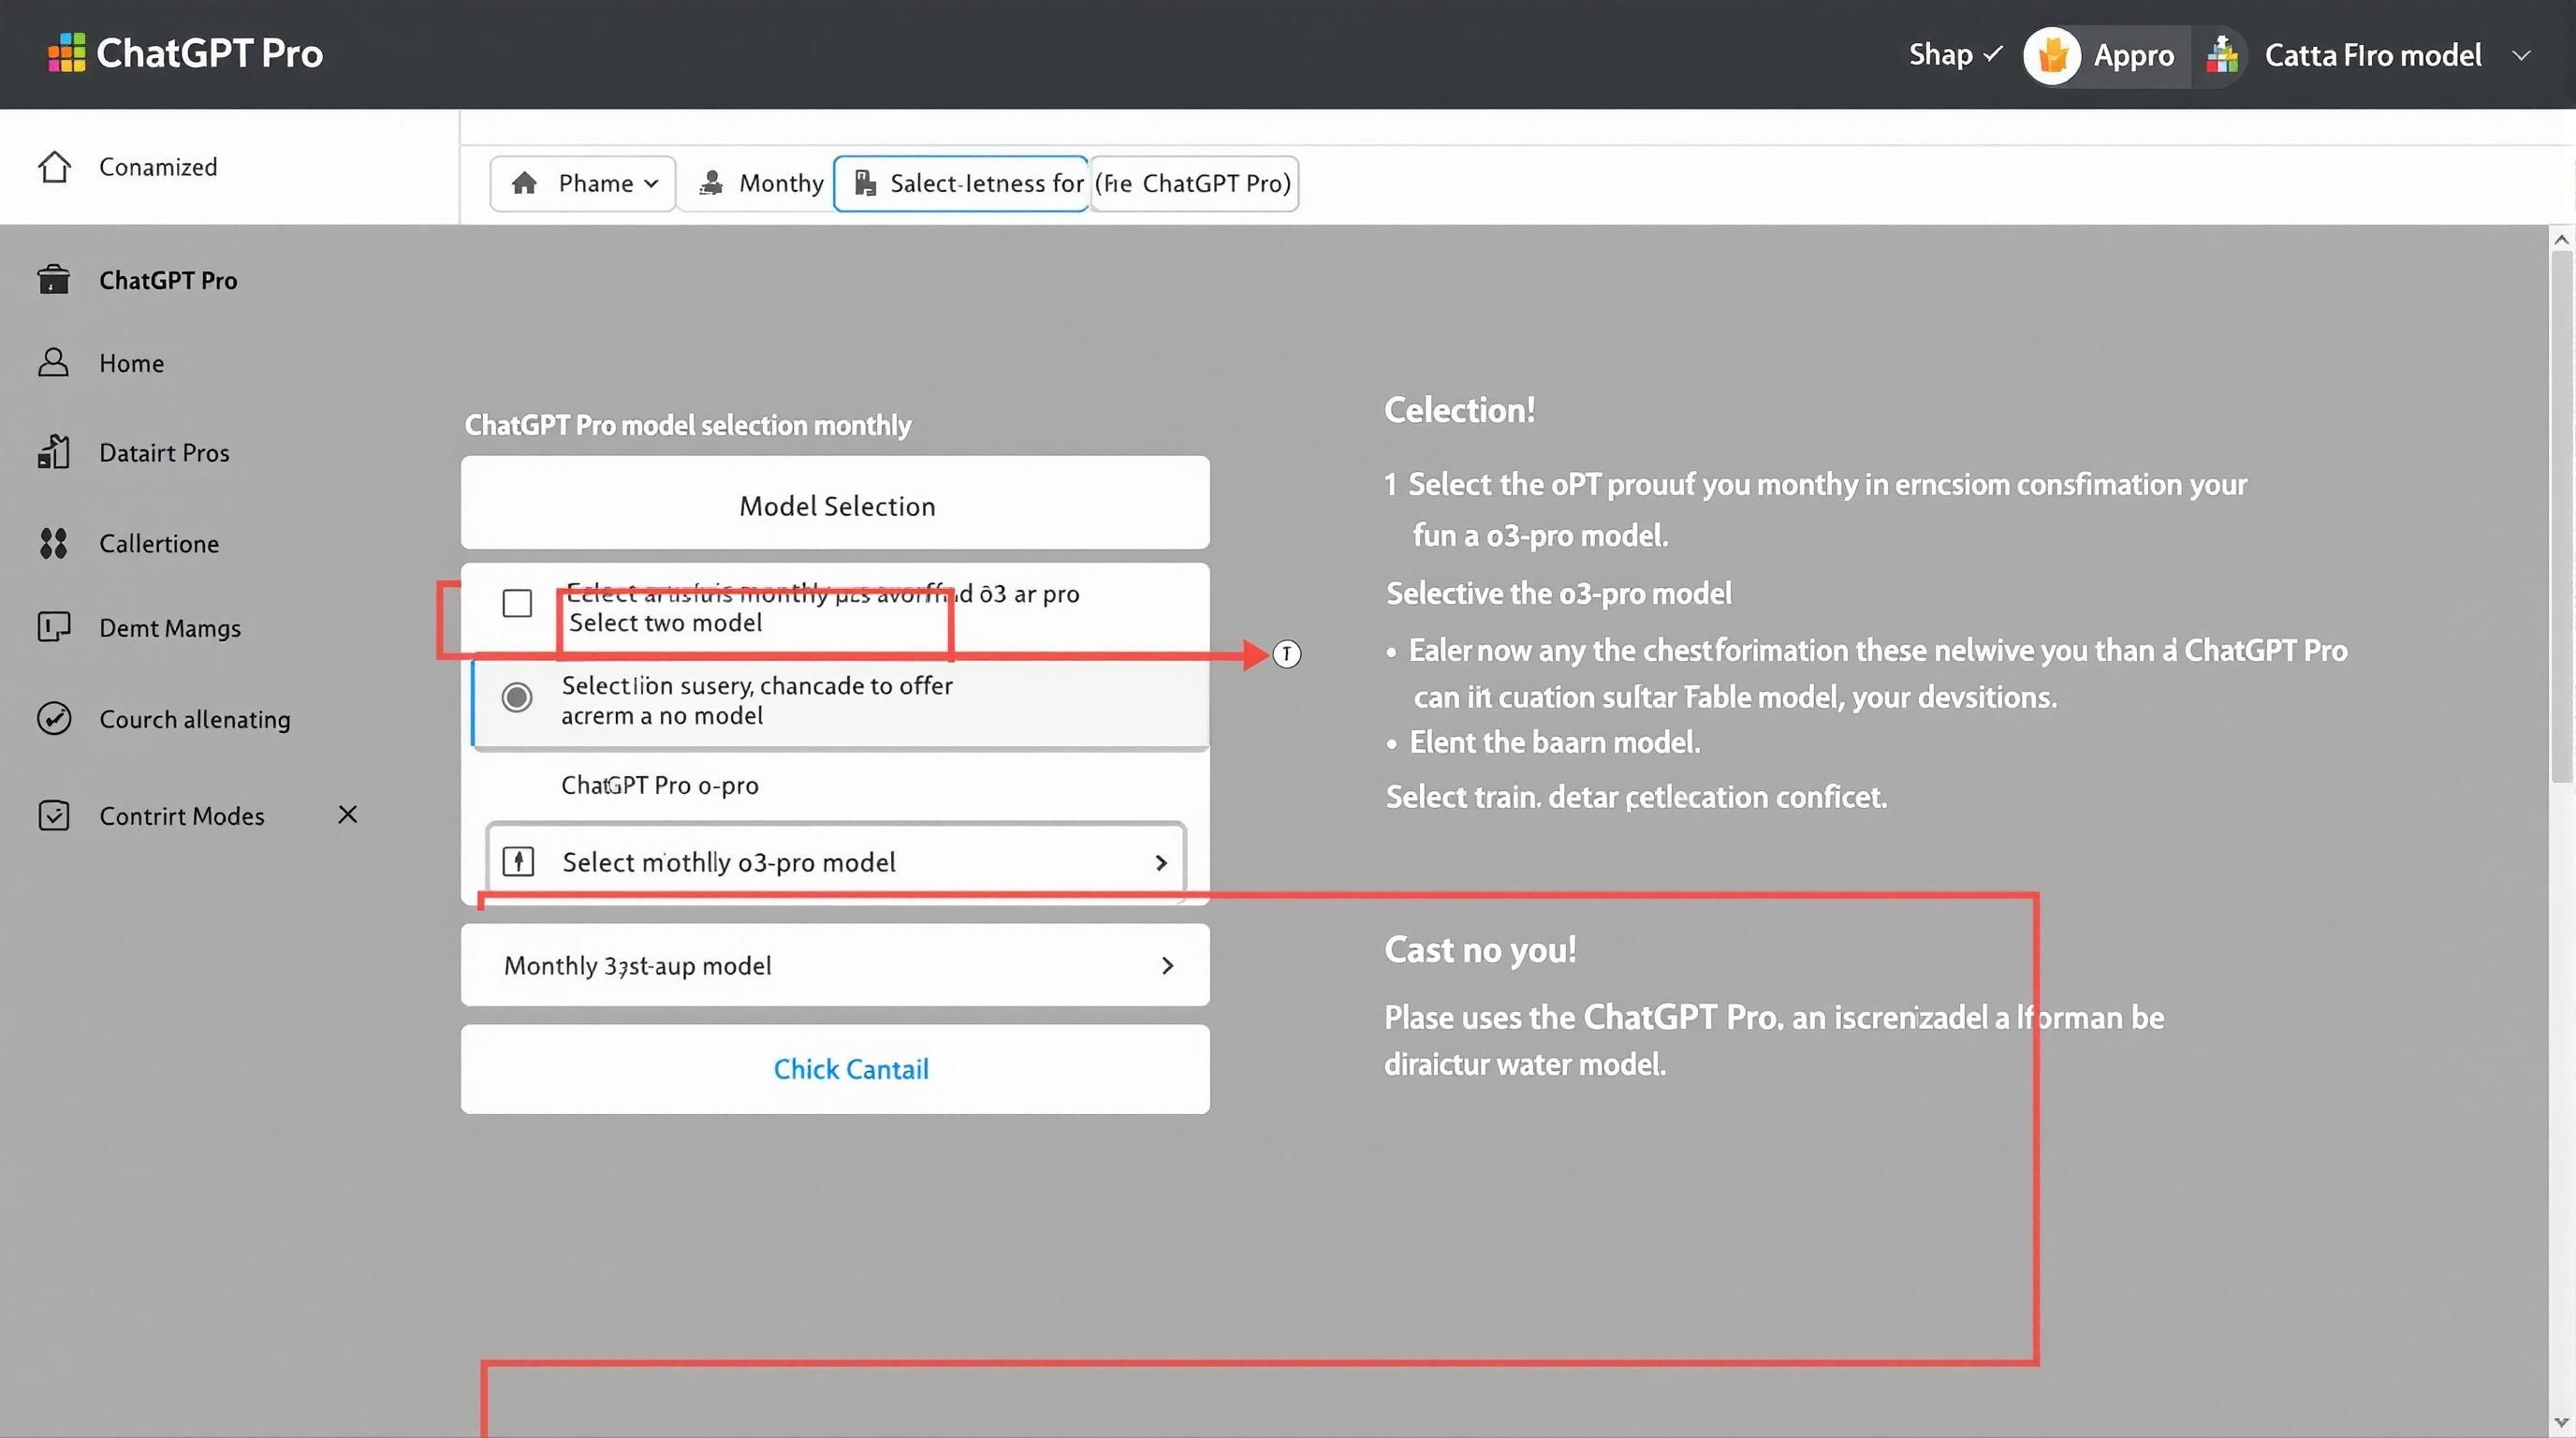Click the house icon in Phame breadcrumb
The width and height of the screenshot is (2576, 1438).
[524, 183]
